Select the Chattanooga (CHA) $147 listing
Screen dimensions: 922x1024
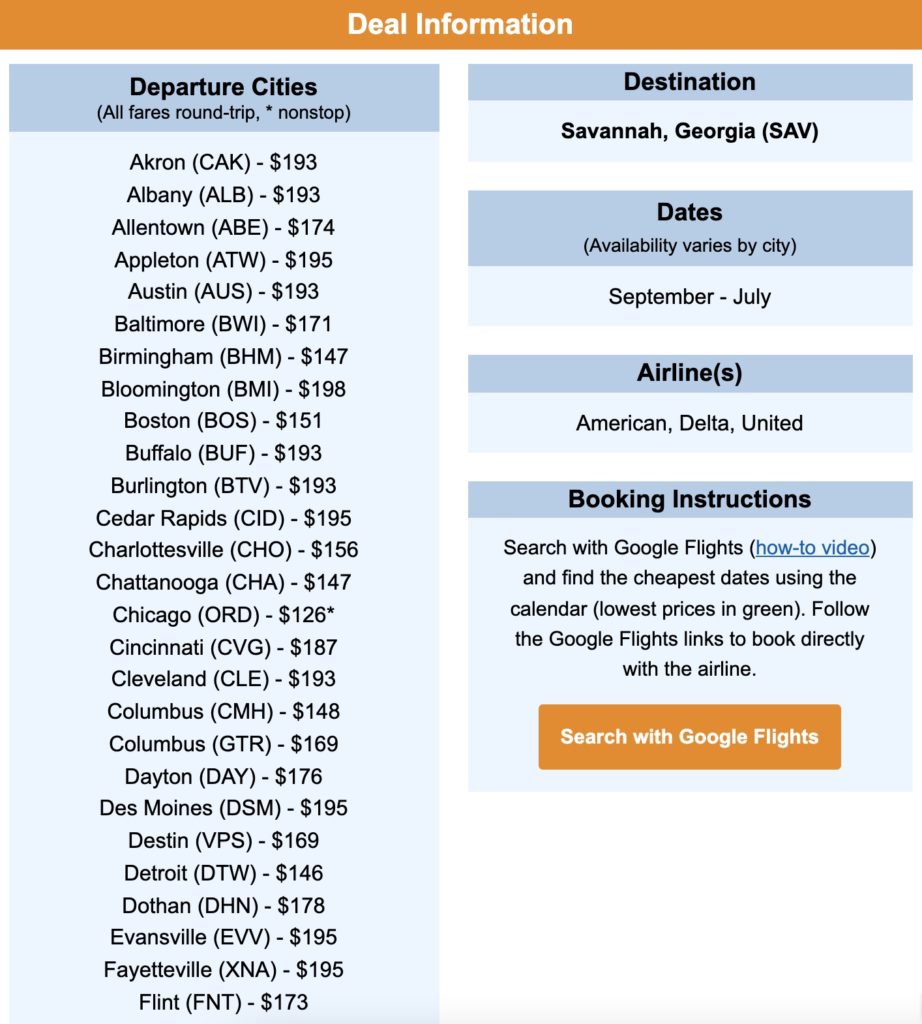224,582
